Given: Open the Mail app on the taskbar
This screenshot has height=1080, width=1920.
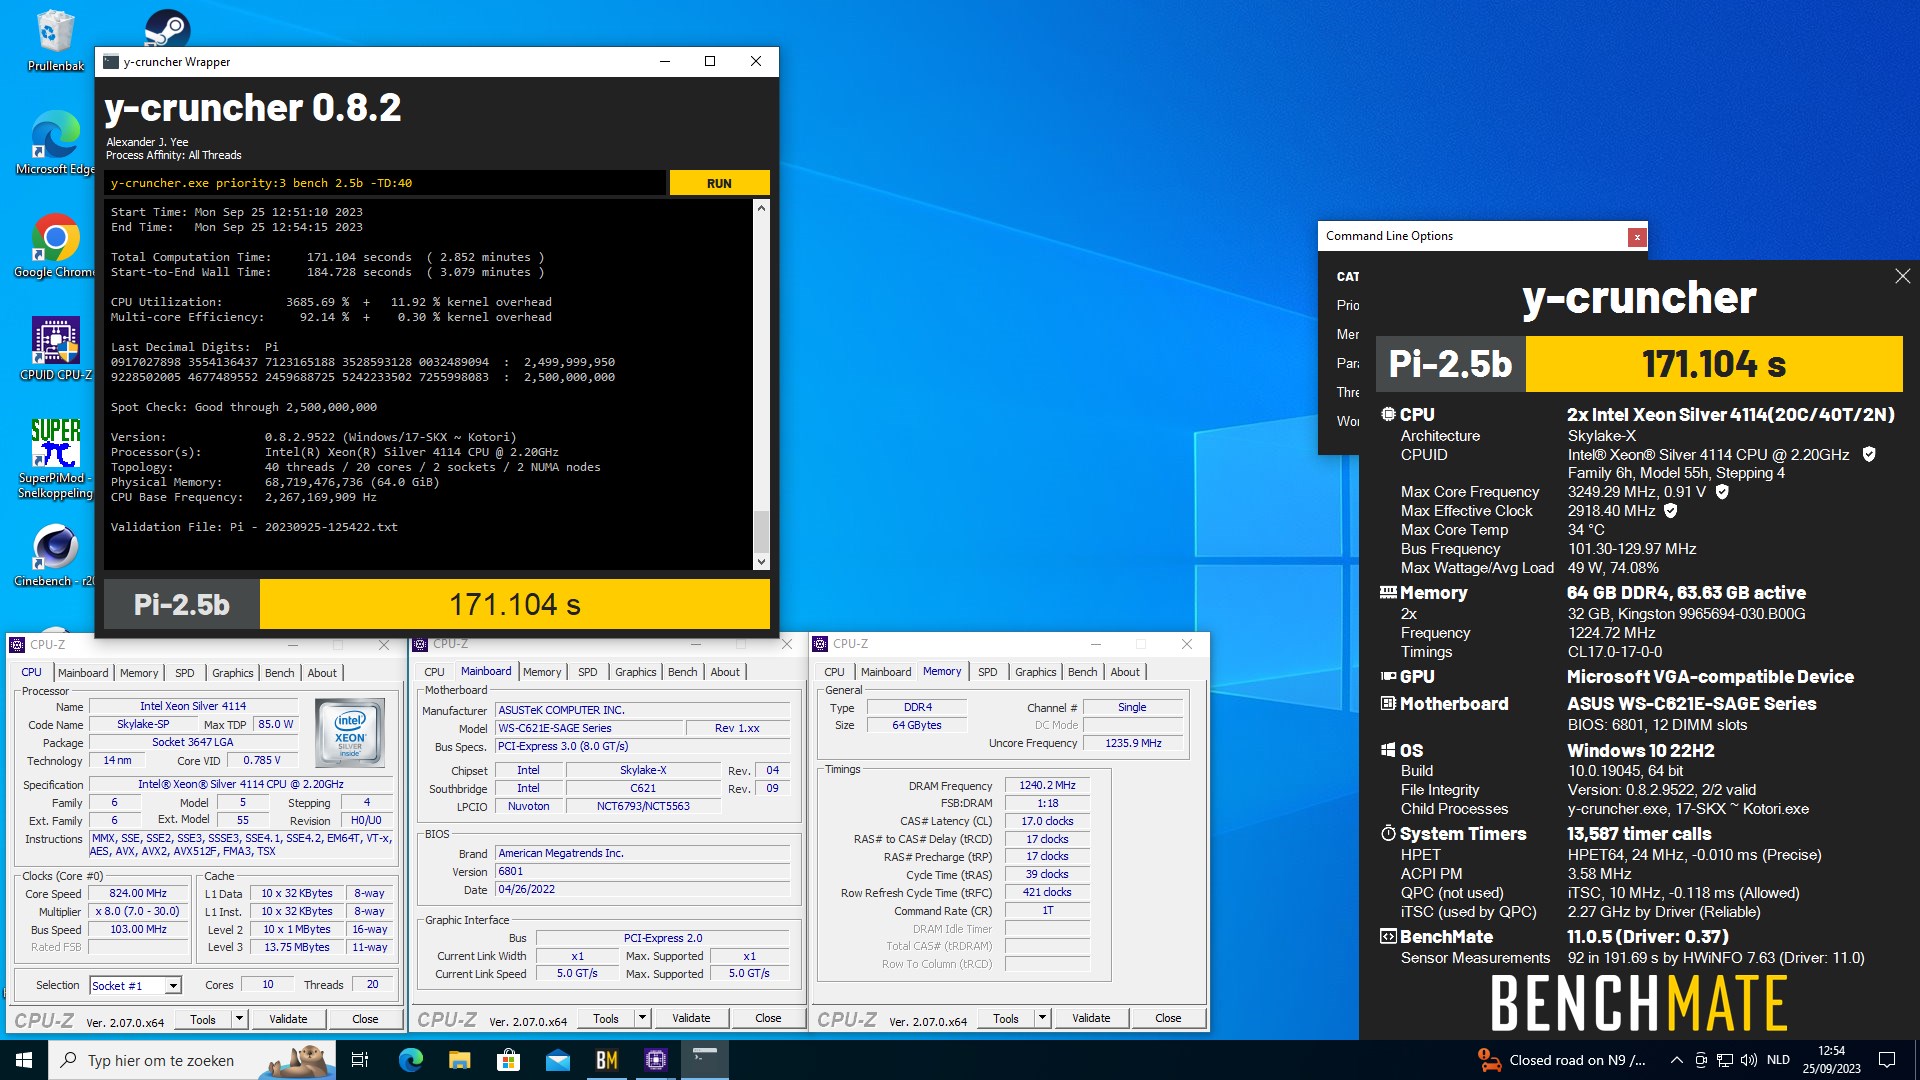Looking at the screenshot, I should [557, 1060].
